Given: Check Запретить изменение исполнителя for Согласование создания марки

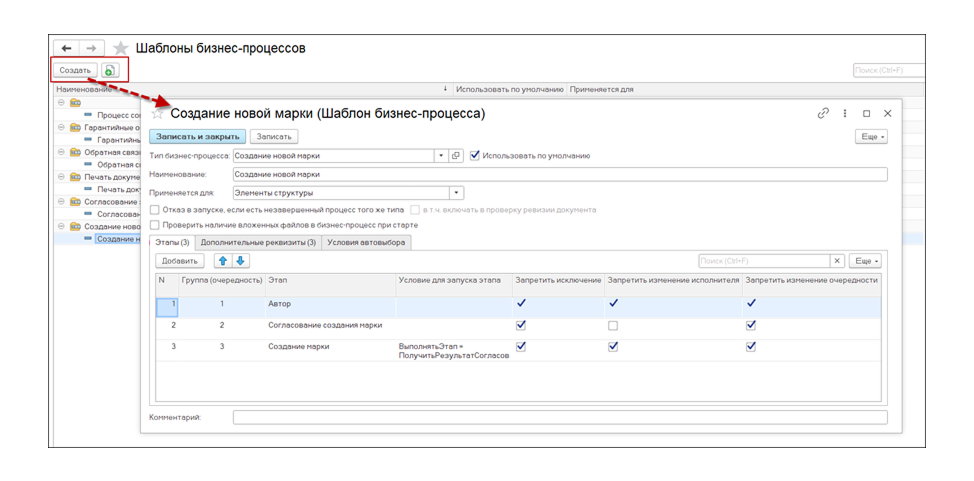Looking at the screenshot, I should click(613, 325).
